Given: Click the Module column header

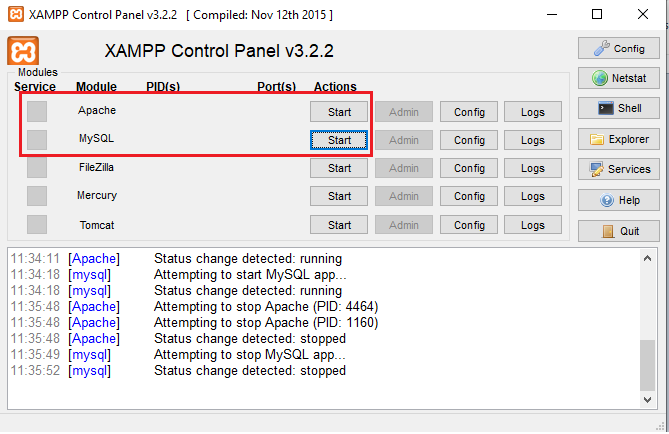Looking at the screenshot, I should click(x=96, y=87).
